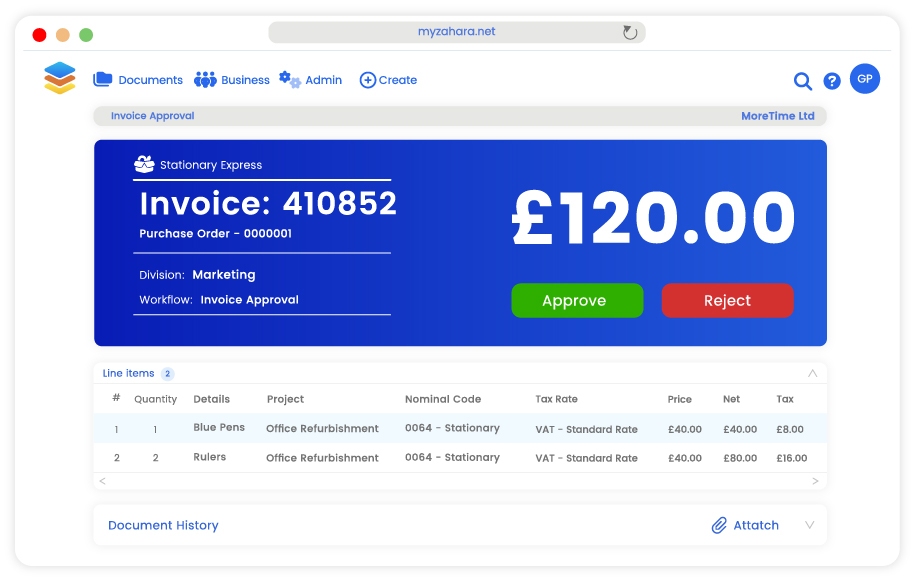Click the Net column header

[731, 399]
